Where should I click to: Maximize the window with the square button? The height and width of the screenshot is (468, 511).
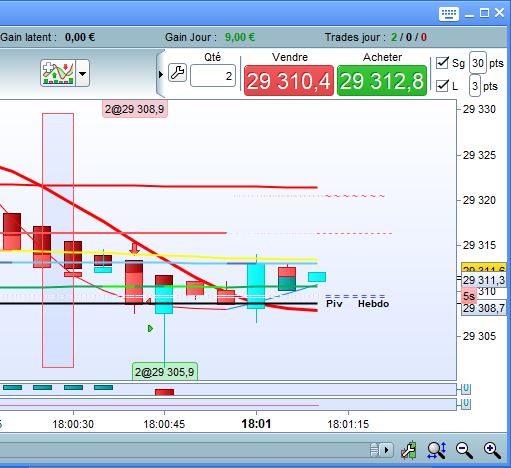click(484, 13)
